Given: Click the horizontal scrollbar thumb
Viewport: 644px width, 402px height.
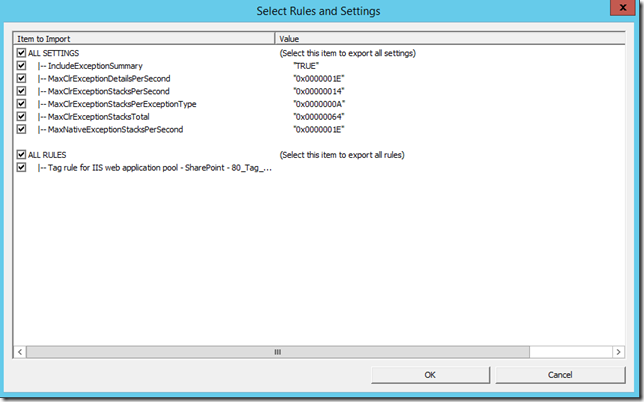Looking at the screenshot, I should (279, 352).
